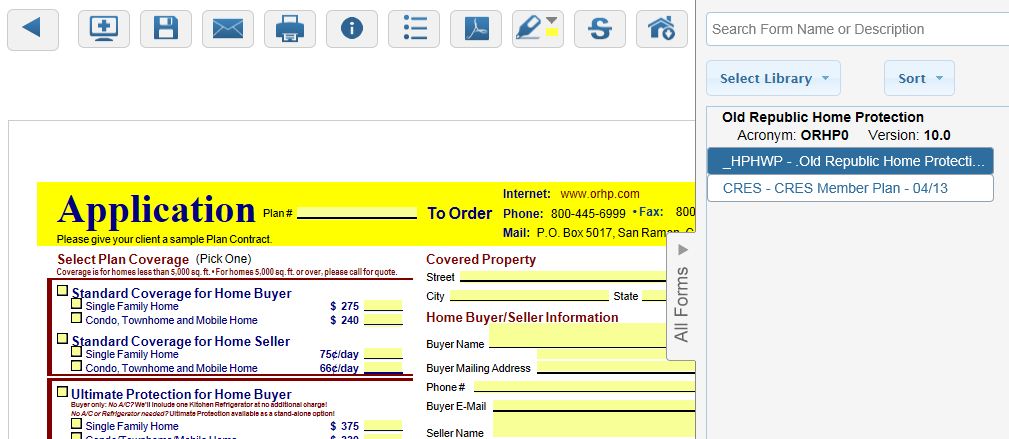Check Standard Coverage for Home Seller box

click(63, 340)
